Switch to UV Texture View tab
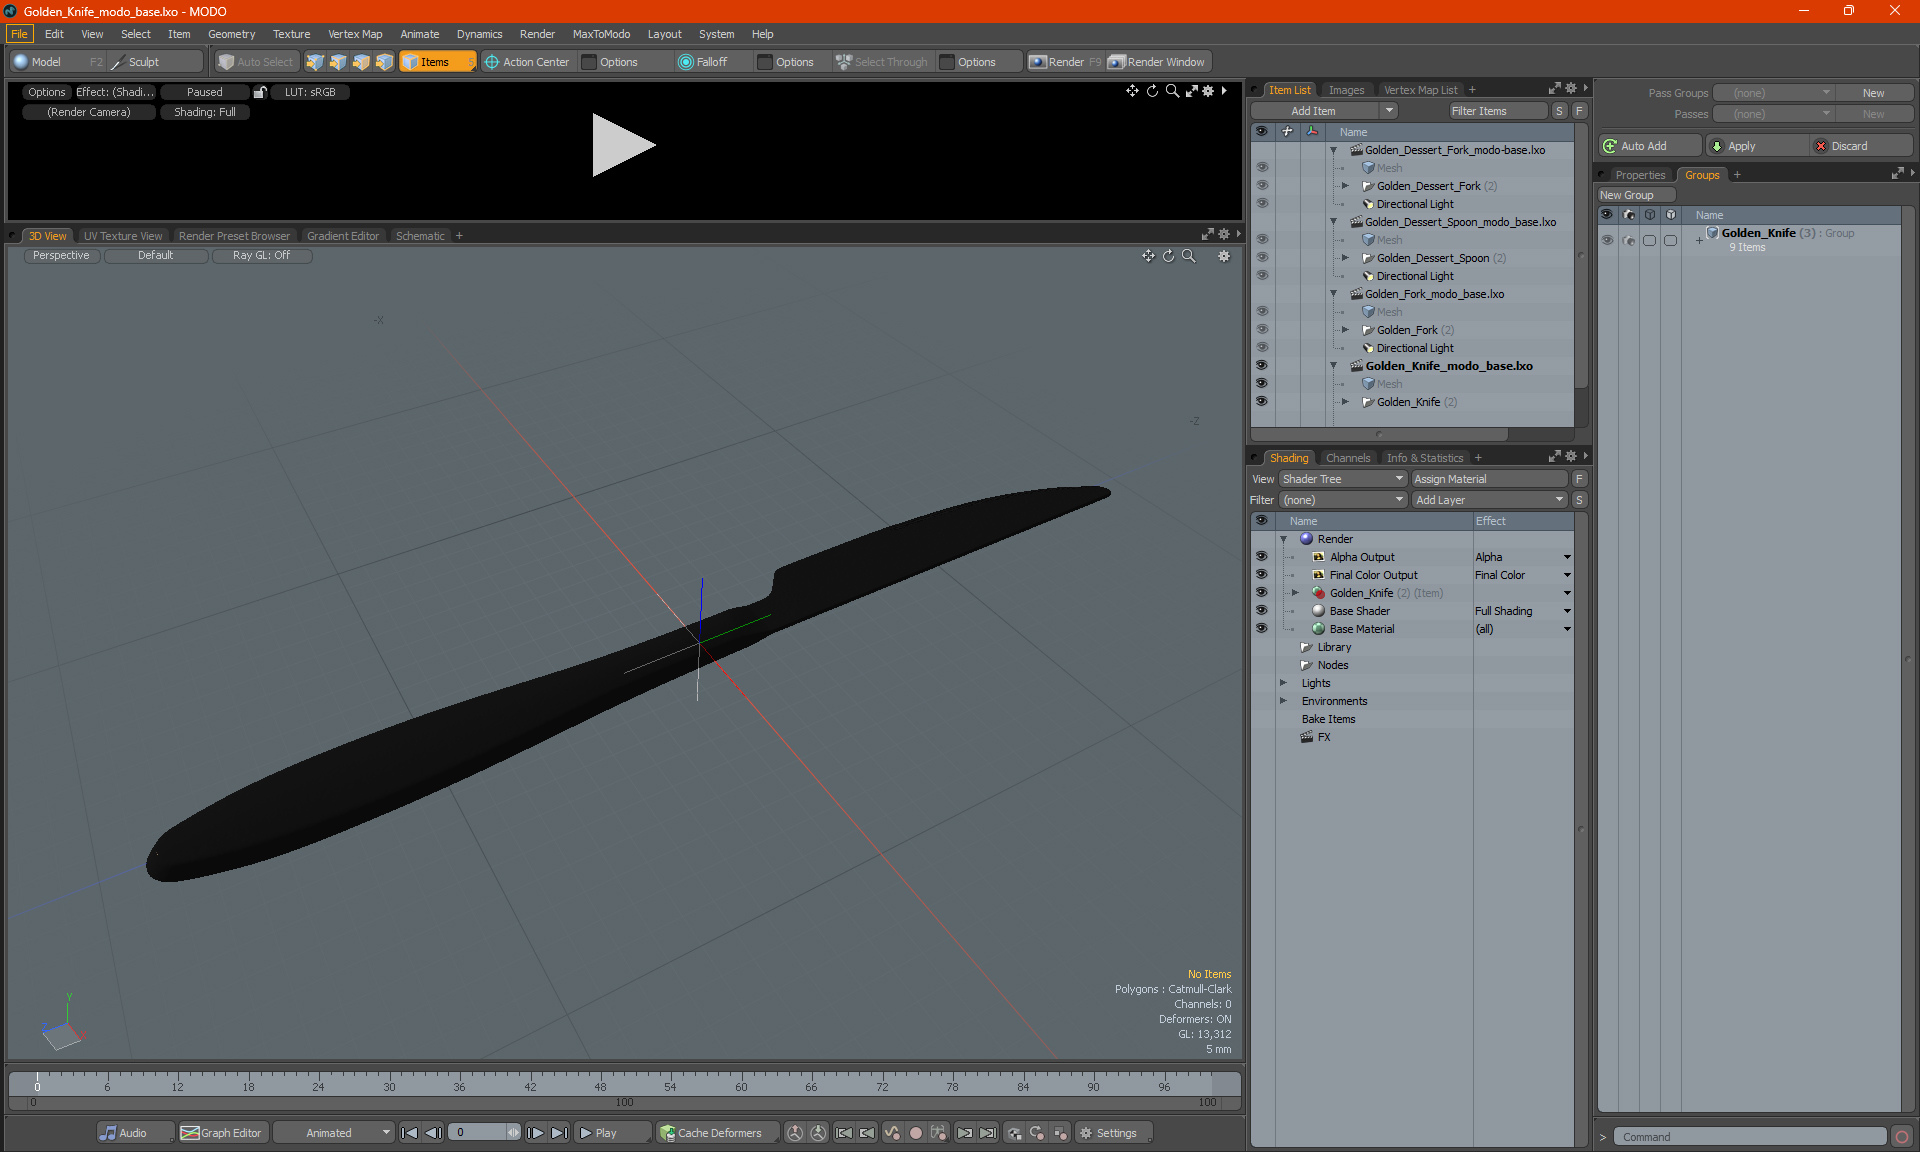Screen dimensions: 1920x1152 123,236
